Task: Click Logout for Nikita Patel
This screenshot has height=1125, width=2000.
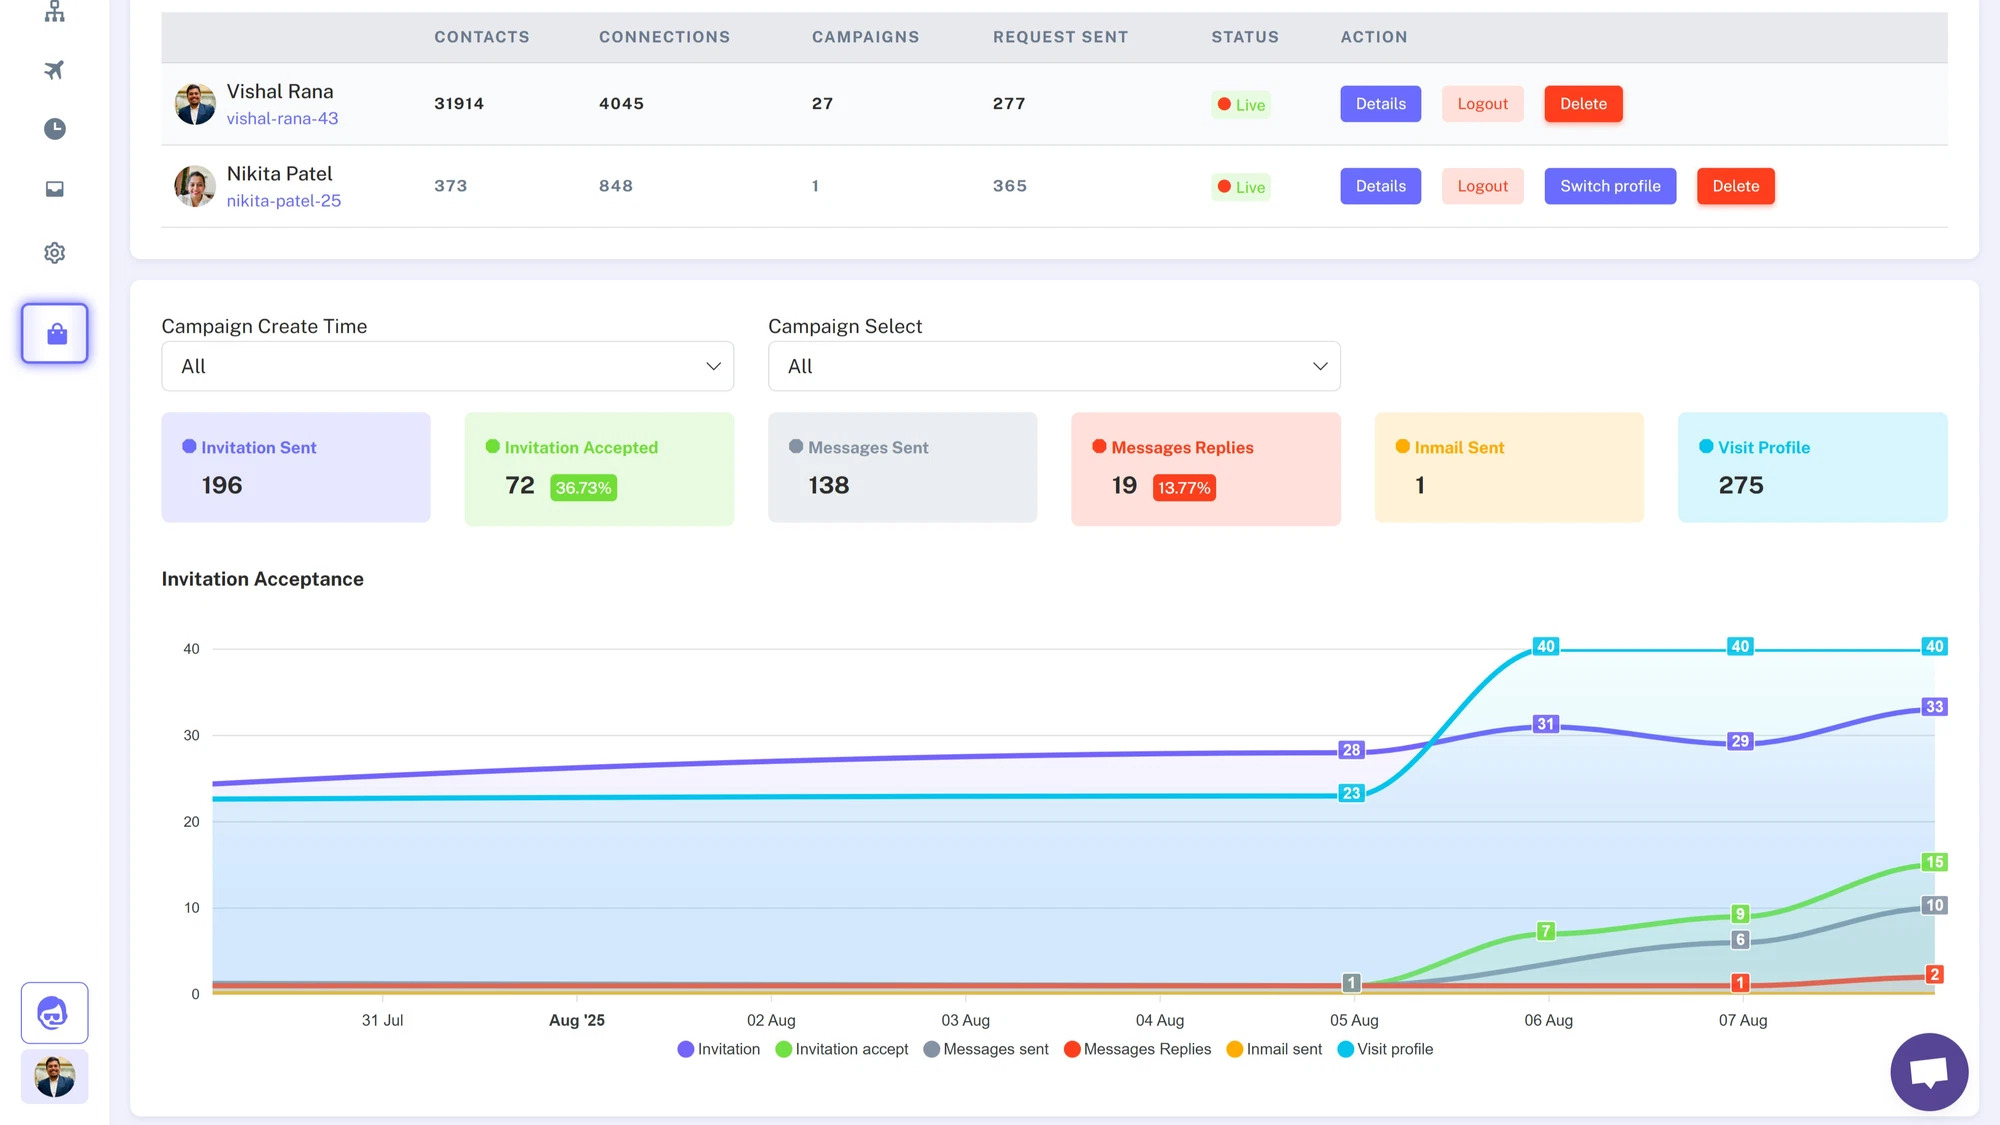Action: (x=1481, y=186)
